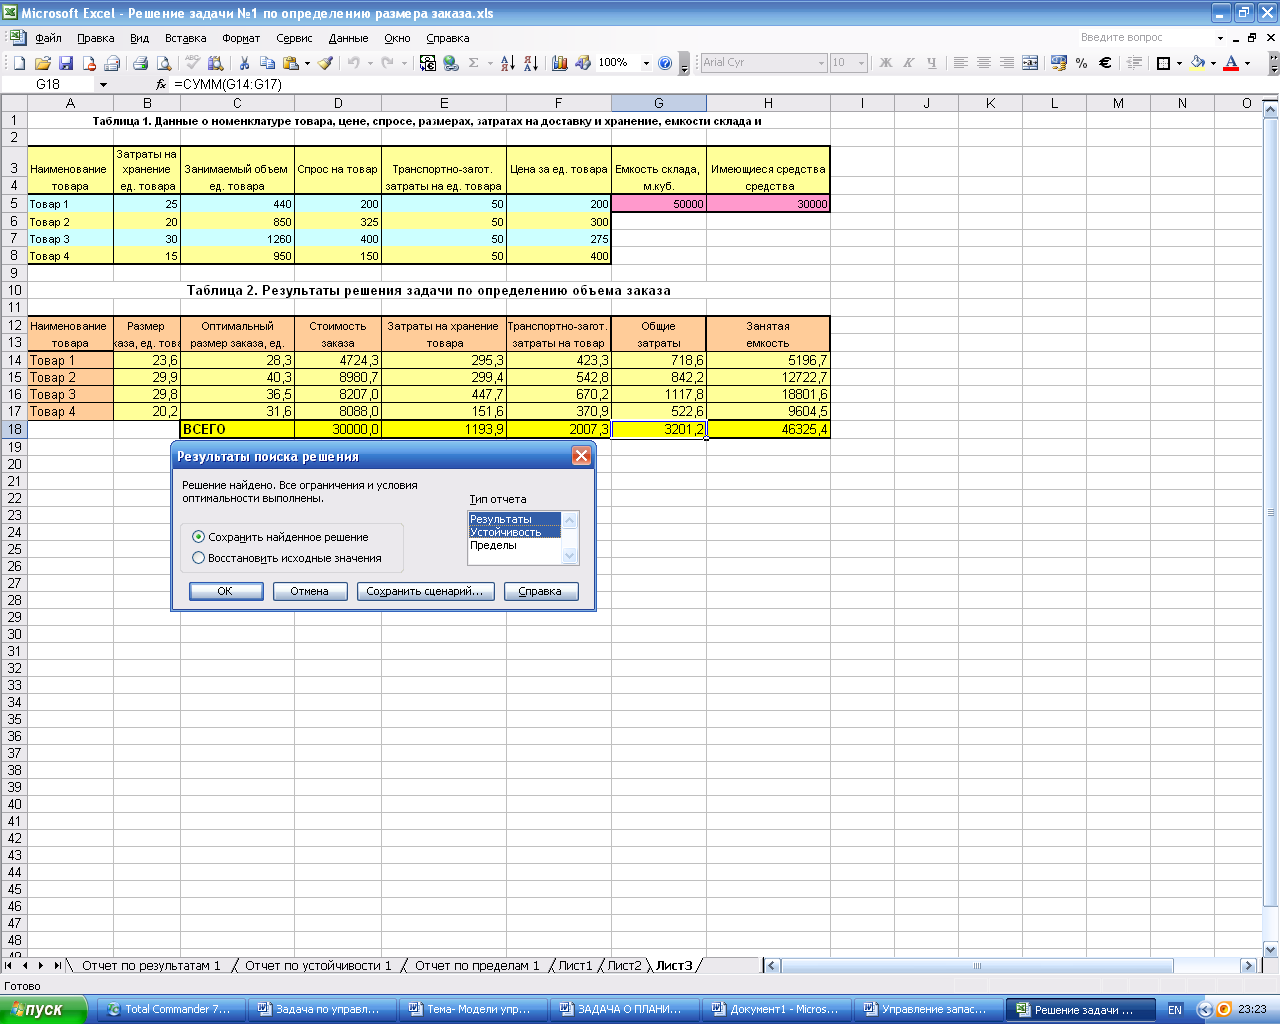The image size is (1280, 1024).
Task: Click the Save icon in toolbar
Action: (x=66, y=63)
